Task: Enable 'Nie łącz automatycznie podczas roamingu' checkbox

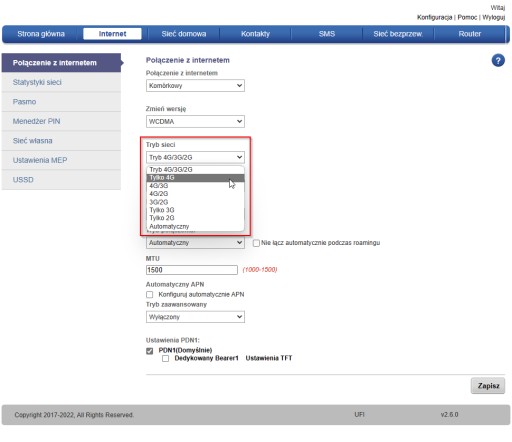Action: click(256, 243)
